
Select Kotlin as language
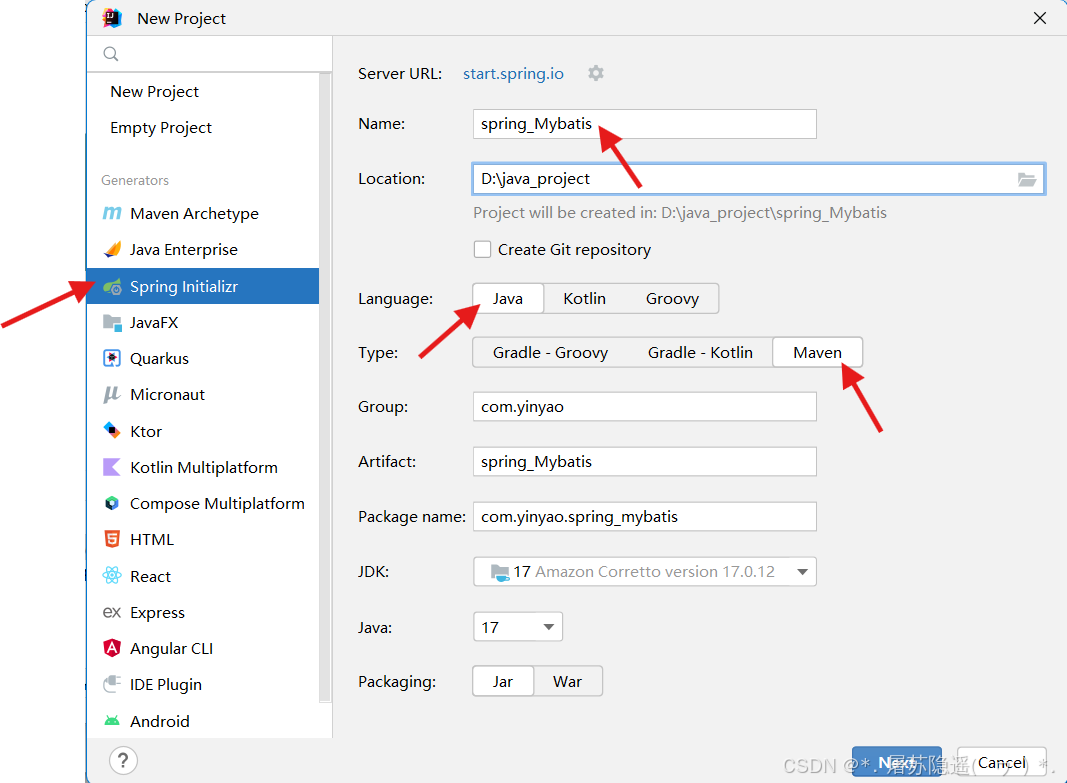[x=584, y=299]
